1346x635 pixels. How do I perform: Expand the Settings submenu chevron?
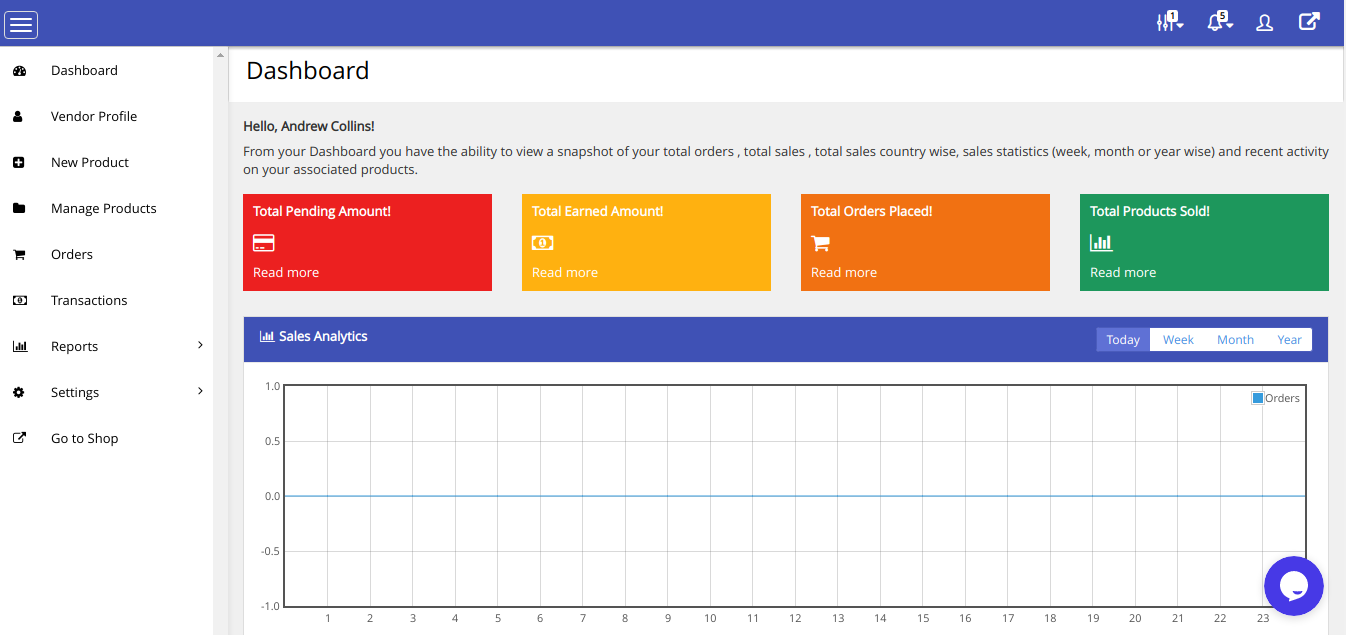(200, 391)
